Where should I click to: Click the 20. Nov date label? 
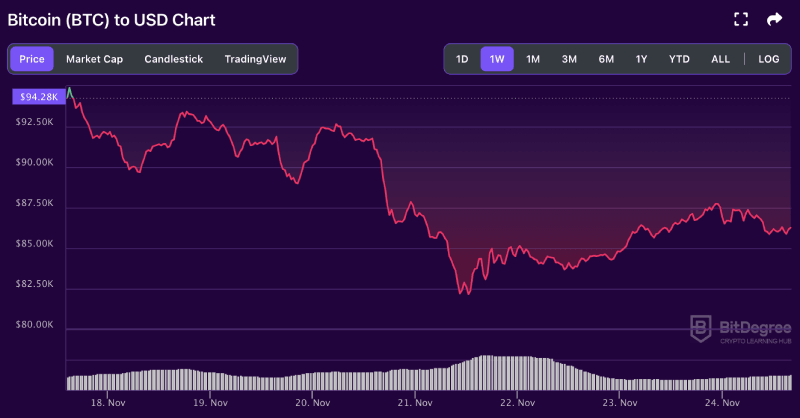point(312,403)
